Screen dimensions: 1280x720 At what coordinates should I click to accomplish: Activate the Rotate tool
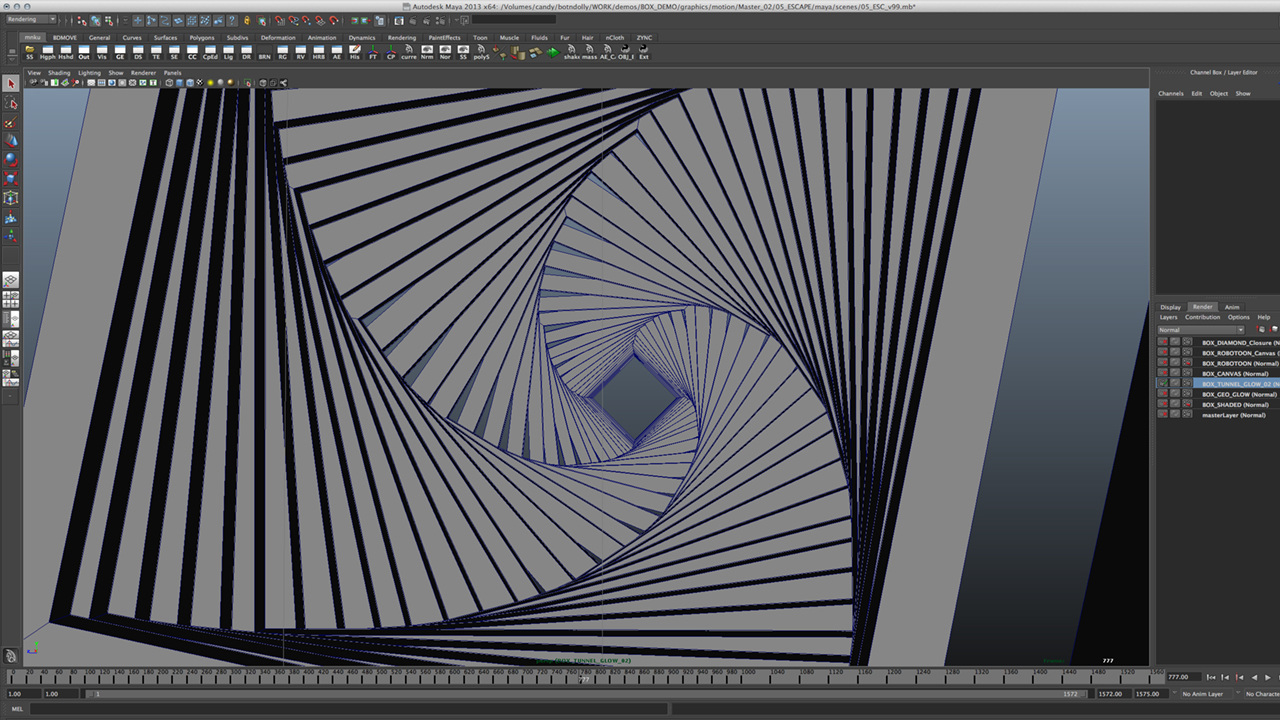tap(11, 160)
